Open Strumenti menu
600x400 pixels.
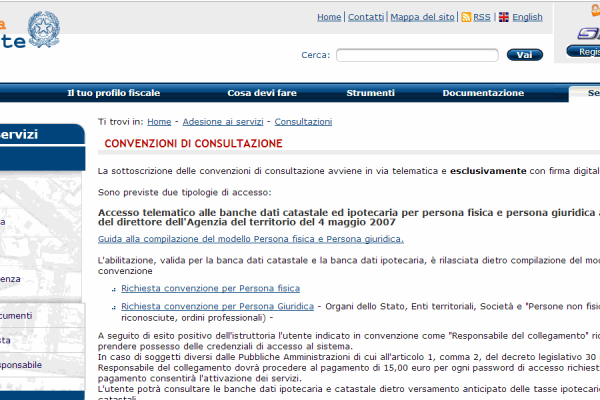370,93
